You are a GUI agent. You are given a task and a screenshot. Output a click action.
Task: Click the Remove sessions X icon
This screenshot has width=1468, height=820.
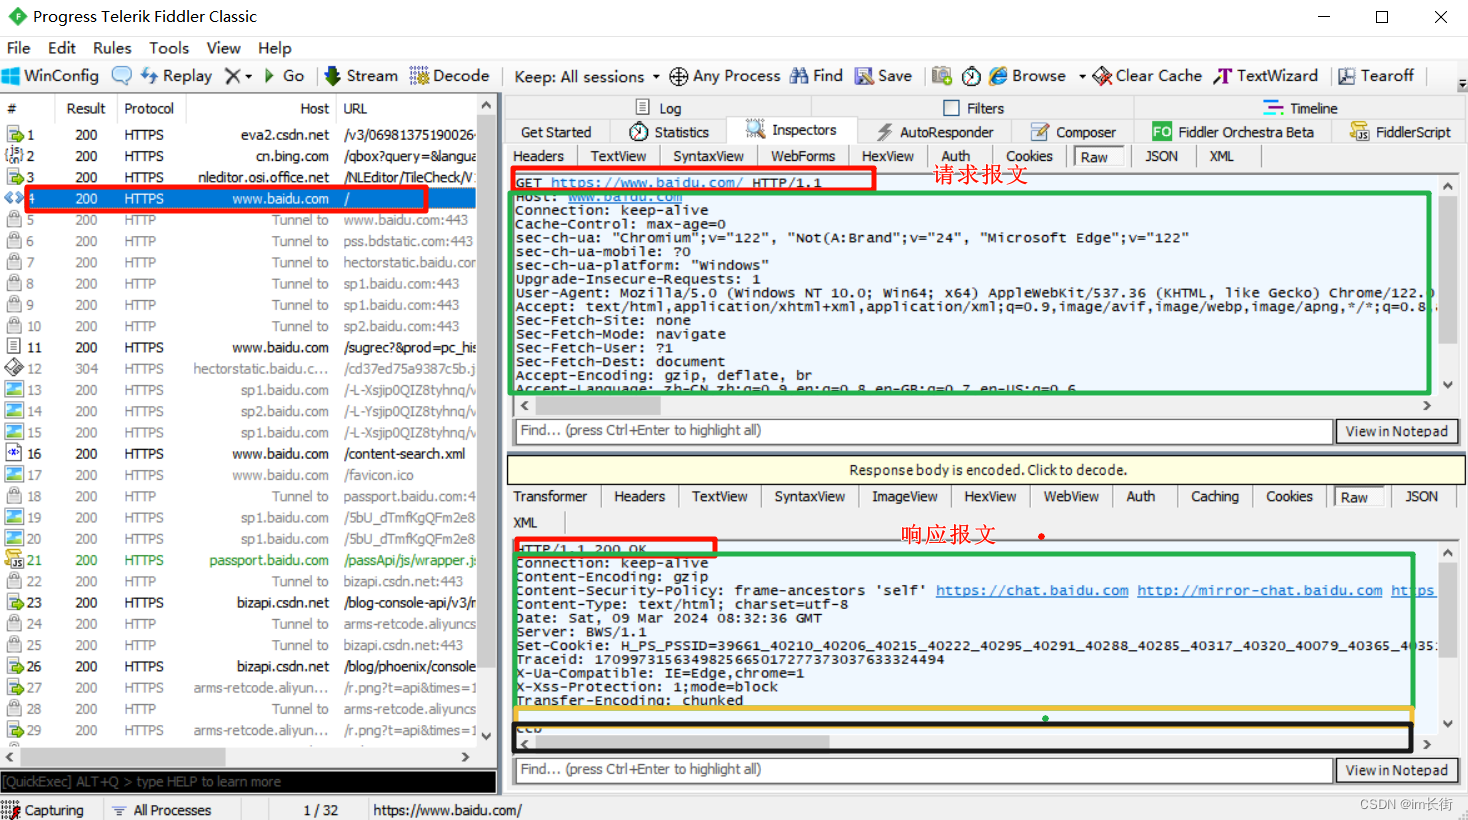[x=233, y=76]
